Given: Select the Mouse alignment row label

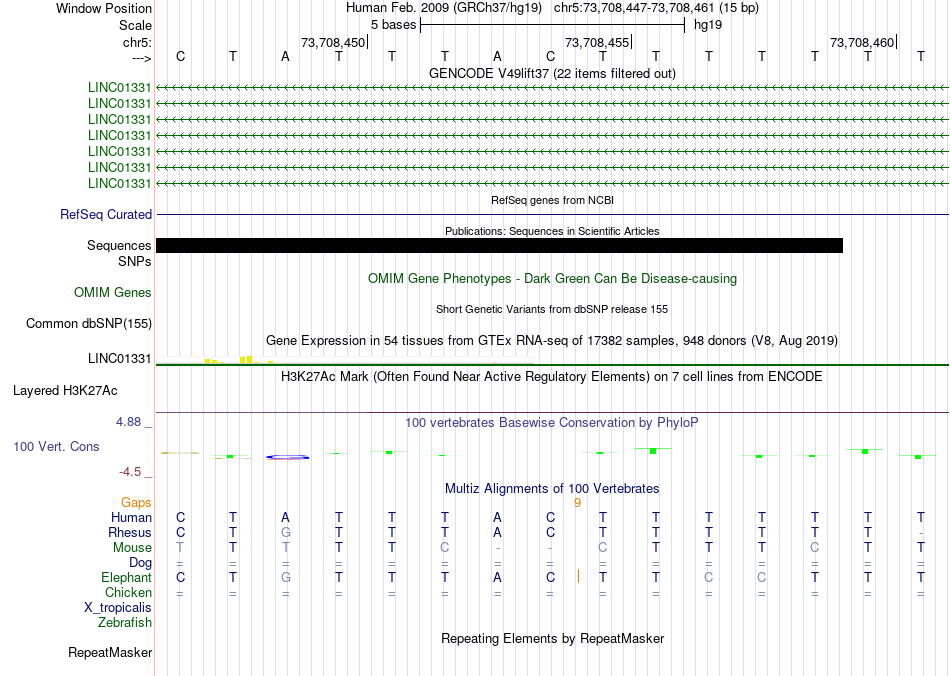Looking at the screenshot, I should [132, 548].
